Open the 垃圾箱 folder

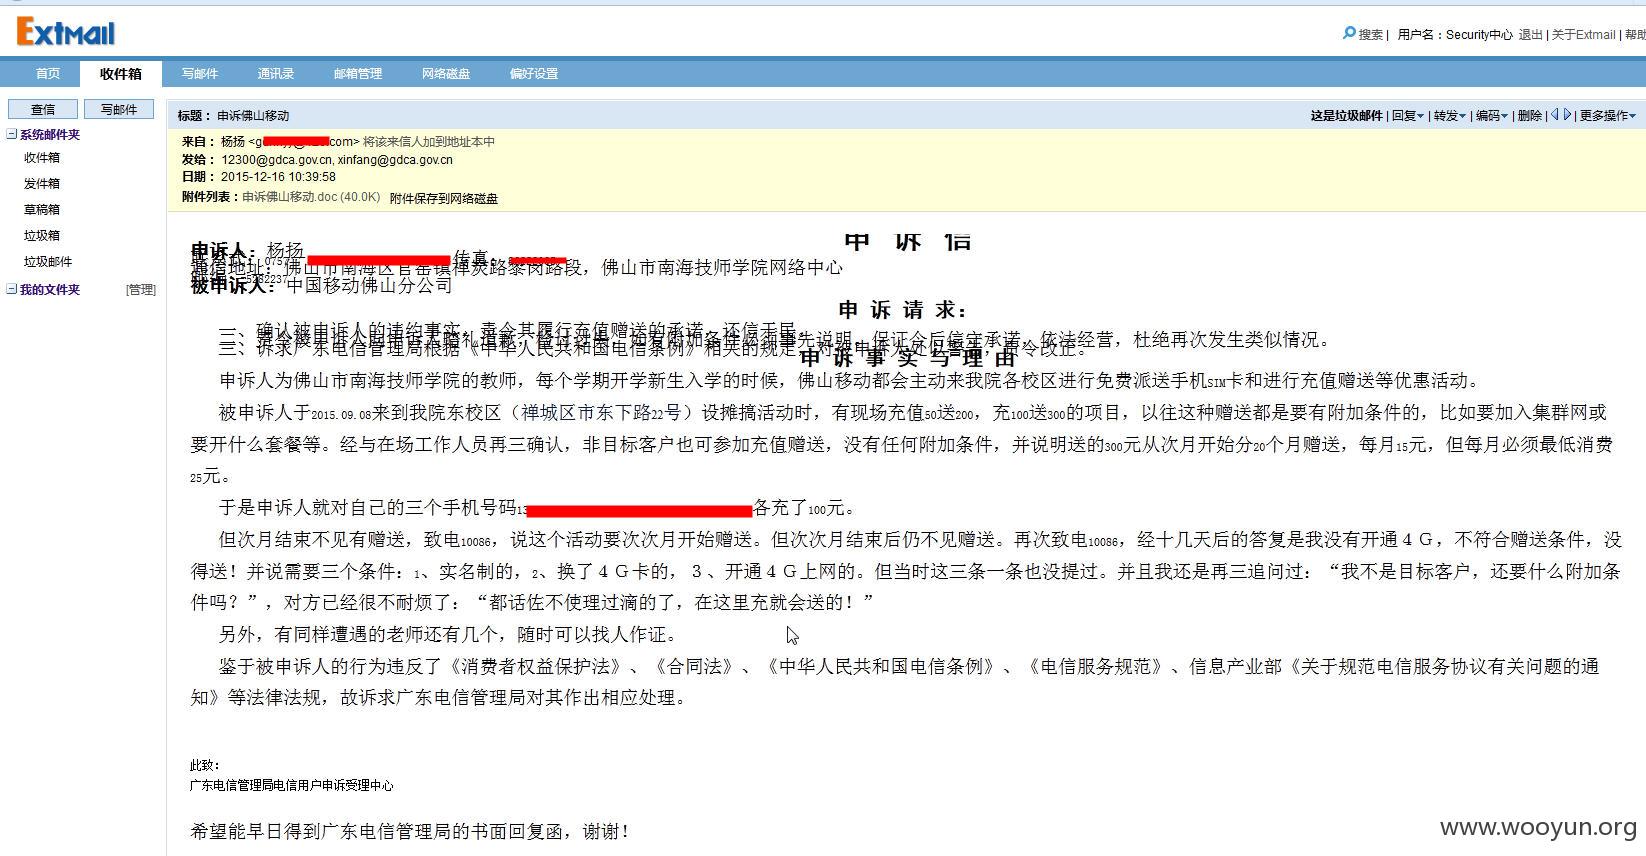click(42, 236)
